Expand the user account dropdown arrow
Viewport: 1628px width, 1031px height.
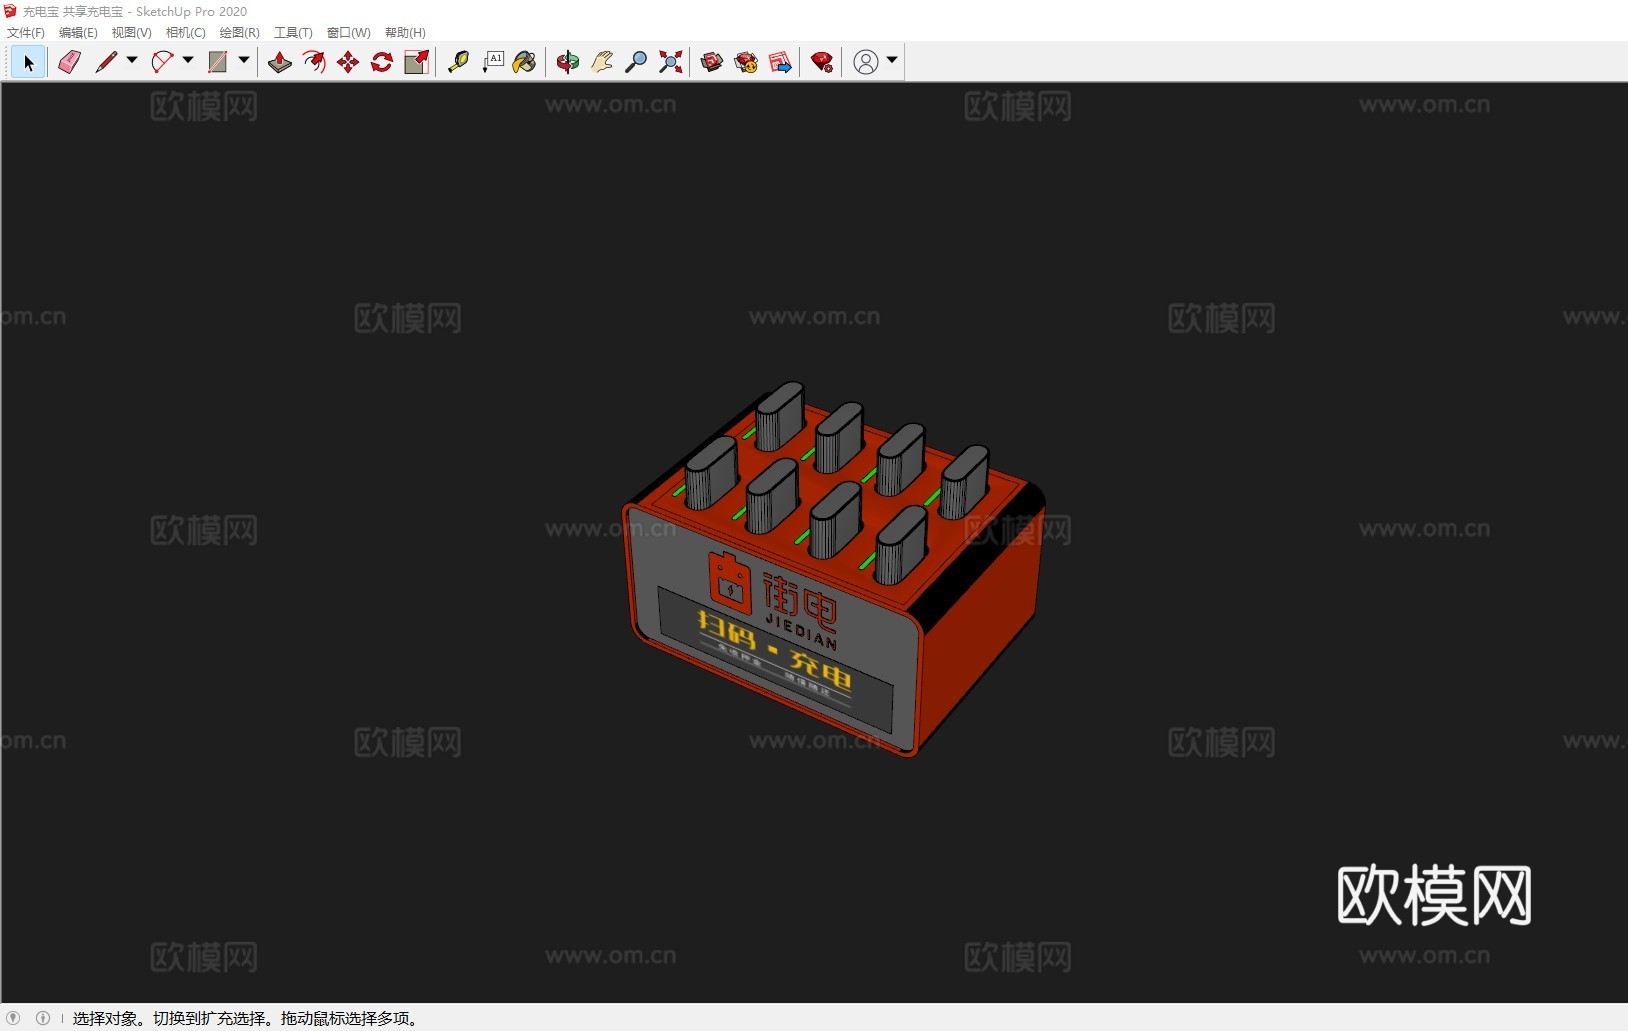(892, 61)
